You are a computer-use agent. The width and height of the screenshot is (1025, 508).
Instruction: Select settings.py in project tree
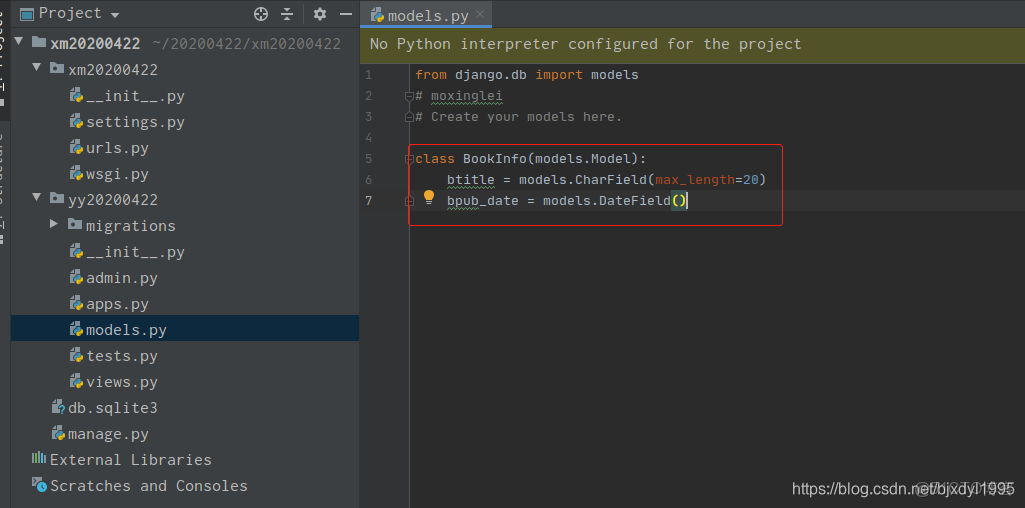135,122
